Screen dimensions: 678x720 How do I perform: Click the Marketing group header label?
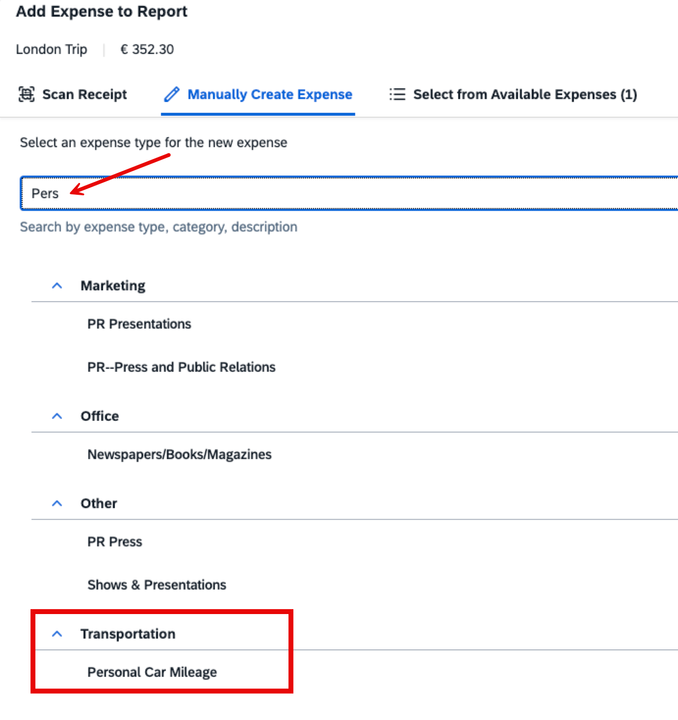click(x=113, y=285)
